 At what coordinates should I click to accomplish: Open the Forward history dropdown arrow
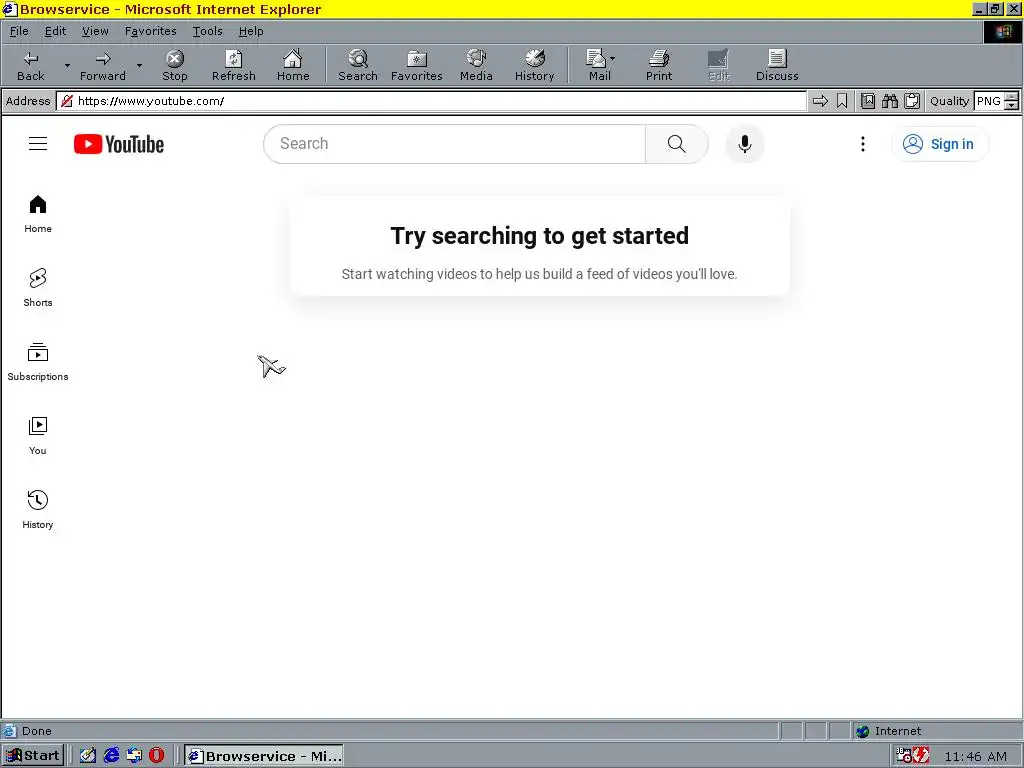(139, 65)
